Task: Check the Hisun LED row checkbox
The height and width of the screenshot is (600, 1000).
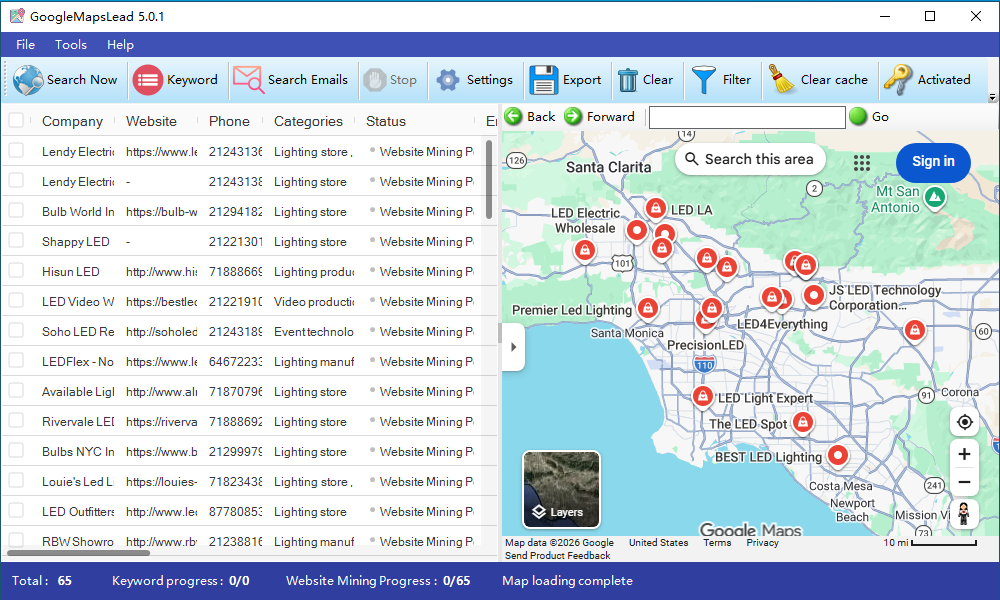Action: [16, 271]
